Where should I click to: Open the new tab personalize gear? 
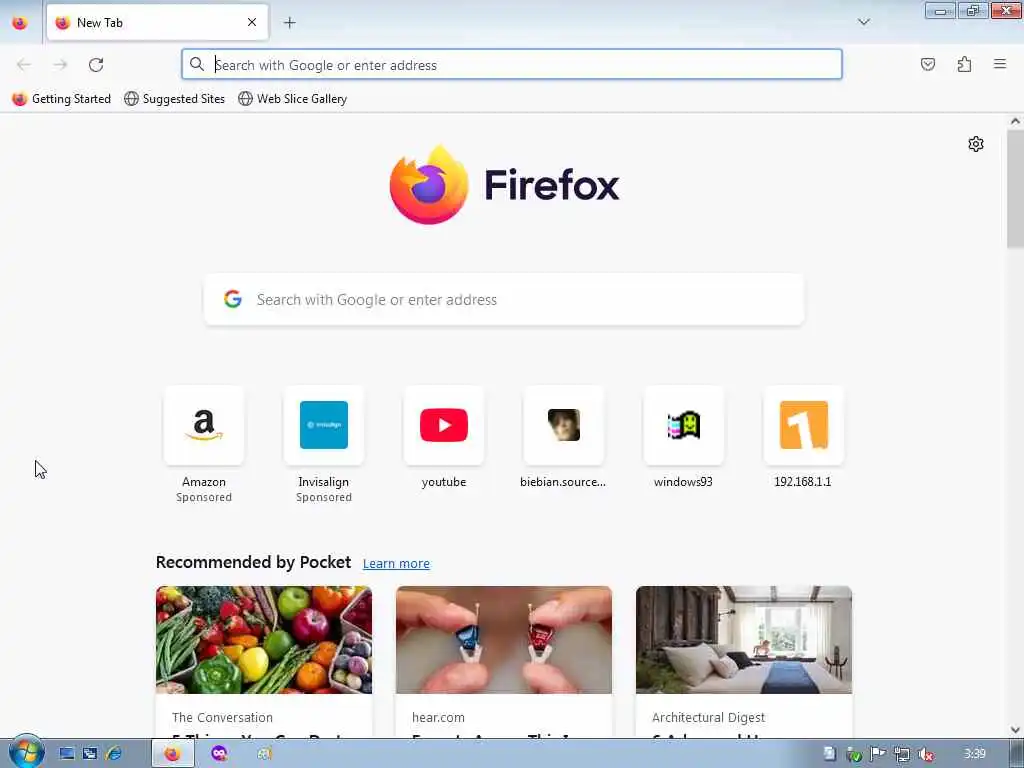tap(976, 144)
